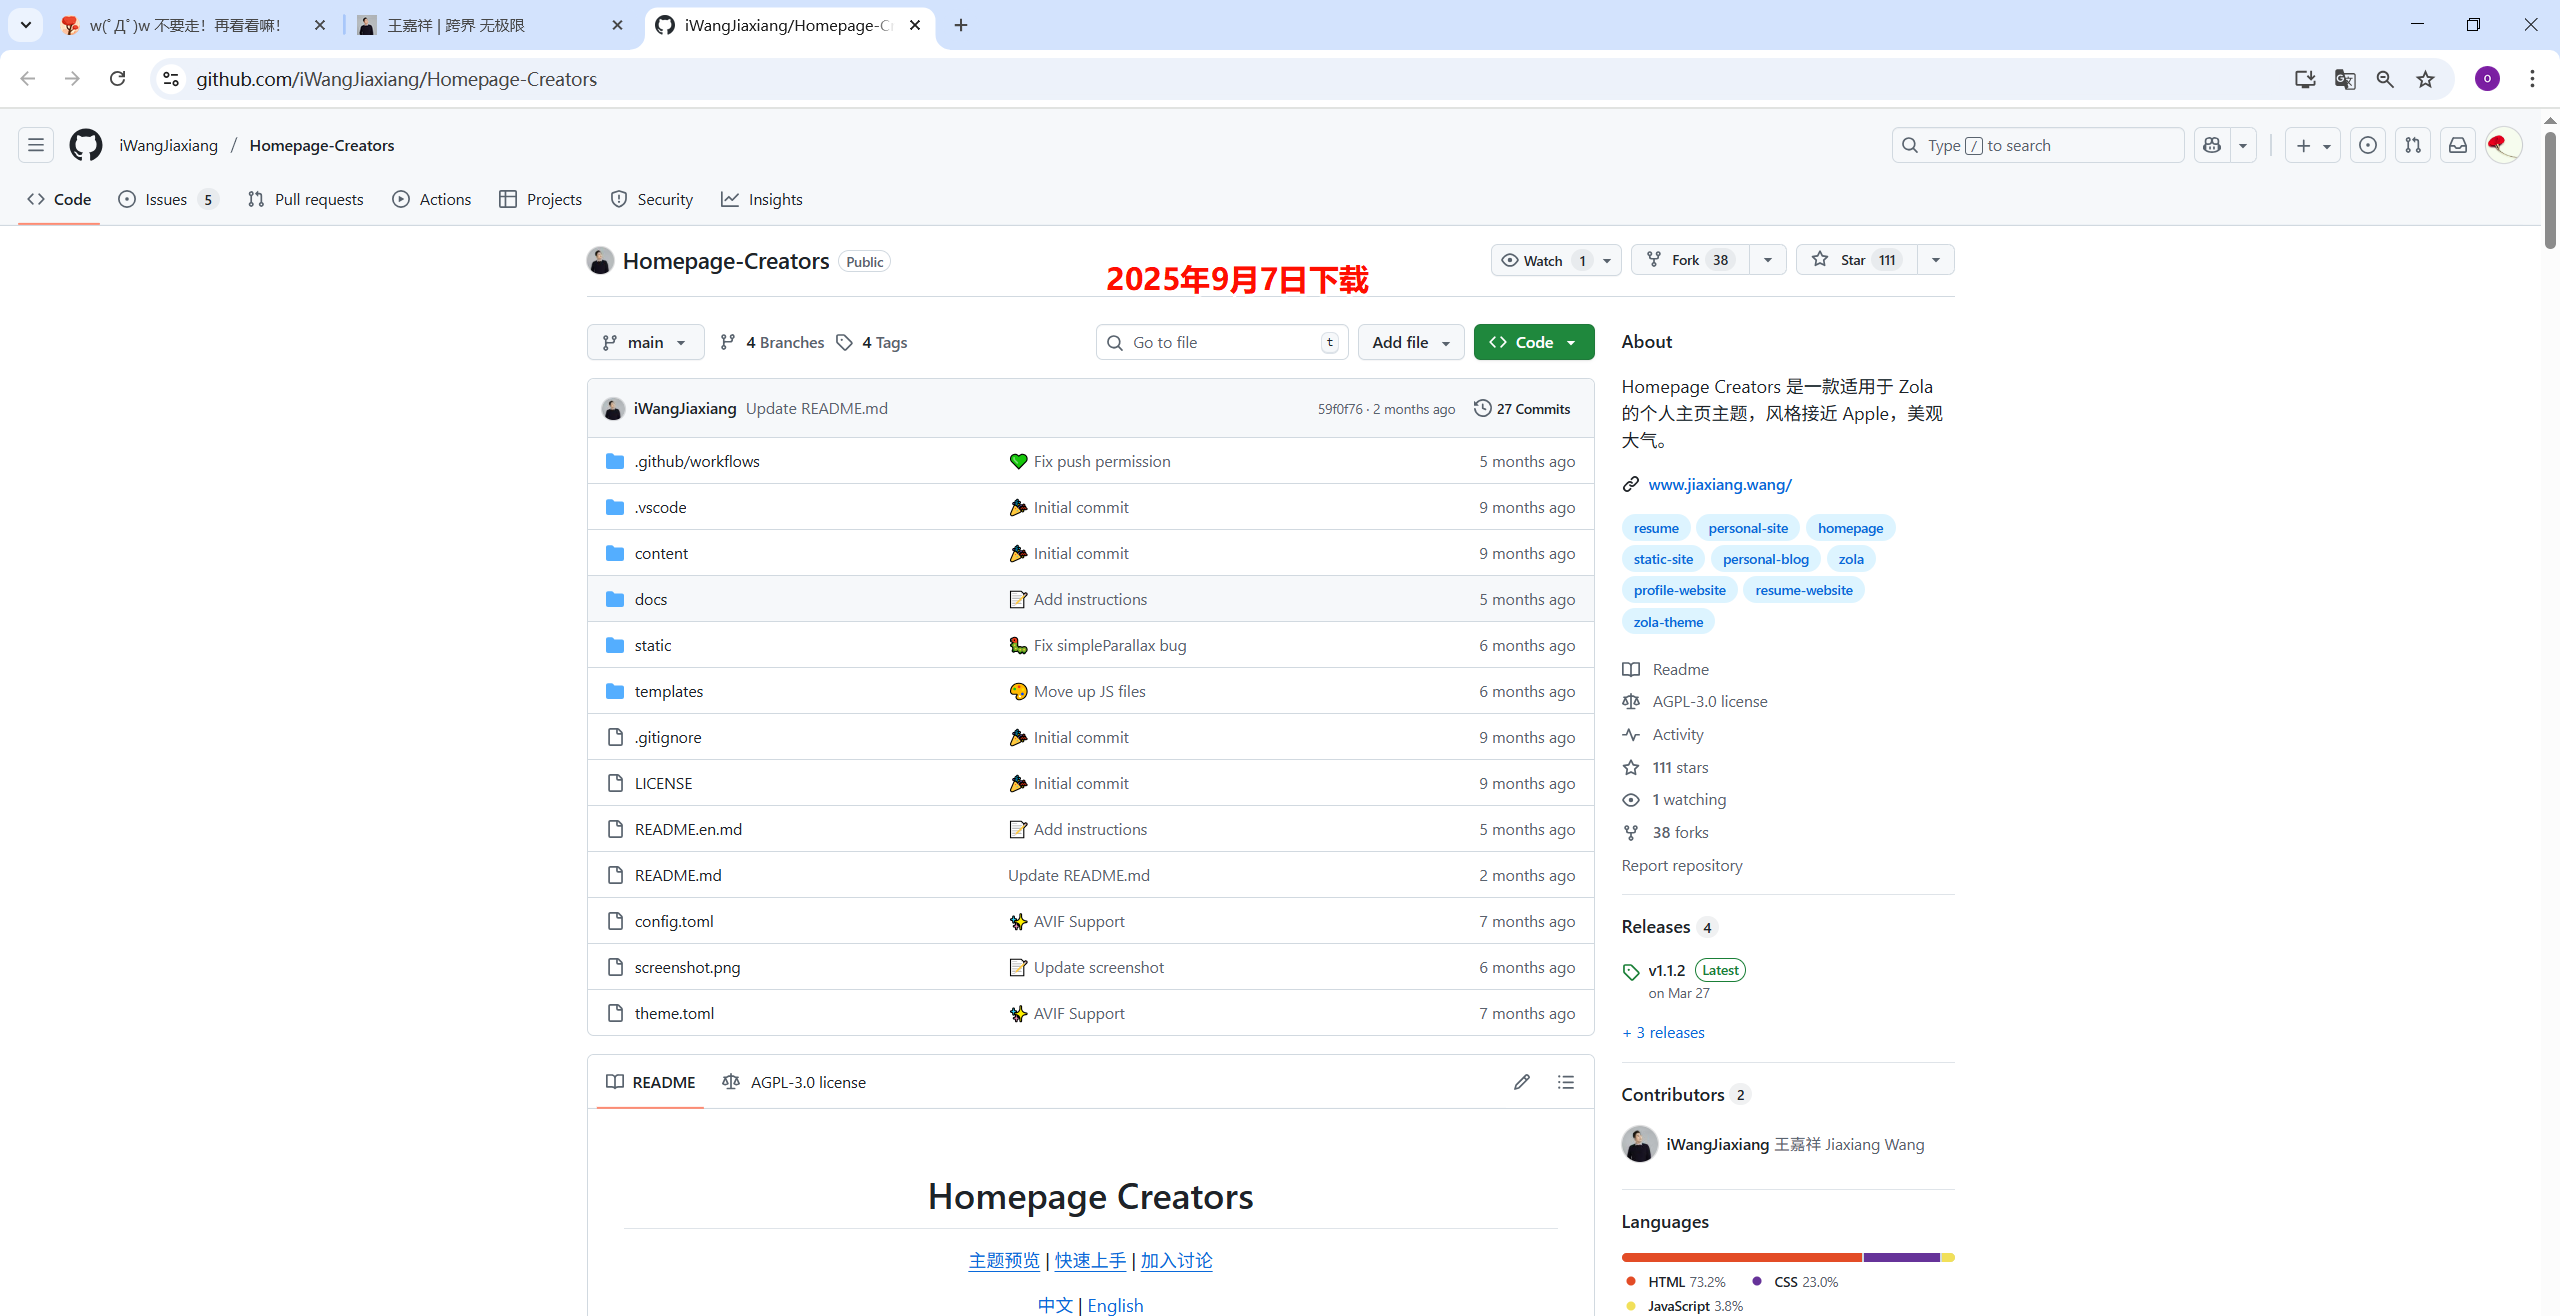Click the Go to file search field
2560x1316 pixels.
1222,342
